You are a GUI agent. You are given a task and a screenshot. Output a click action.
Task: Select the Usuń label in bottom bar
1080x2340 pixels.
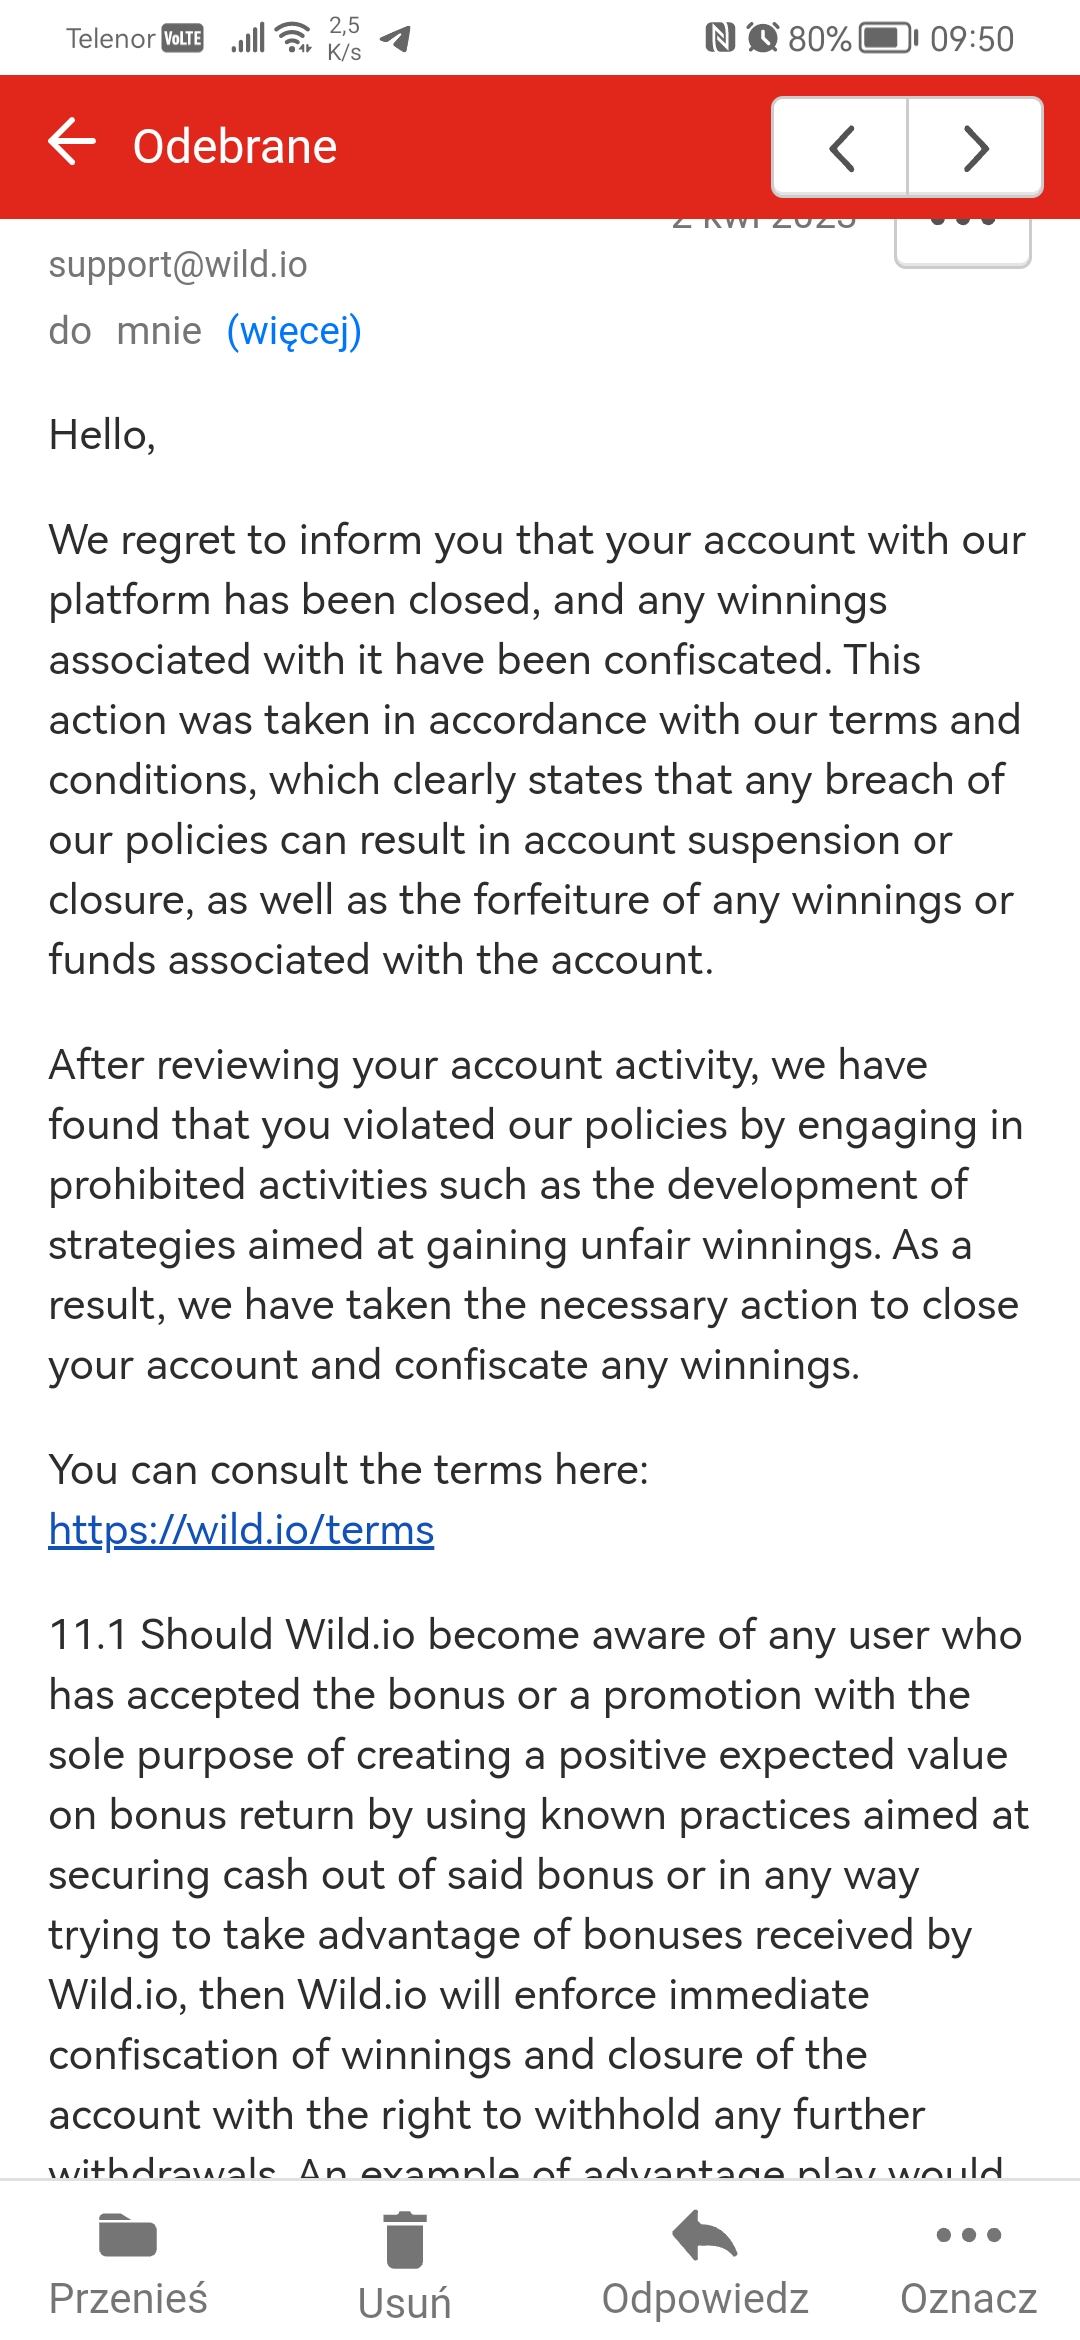(x=405, y=2303)
